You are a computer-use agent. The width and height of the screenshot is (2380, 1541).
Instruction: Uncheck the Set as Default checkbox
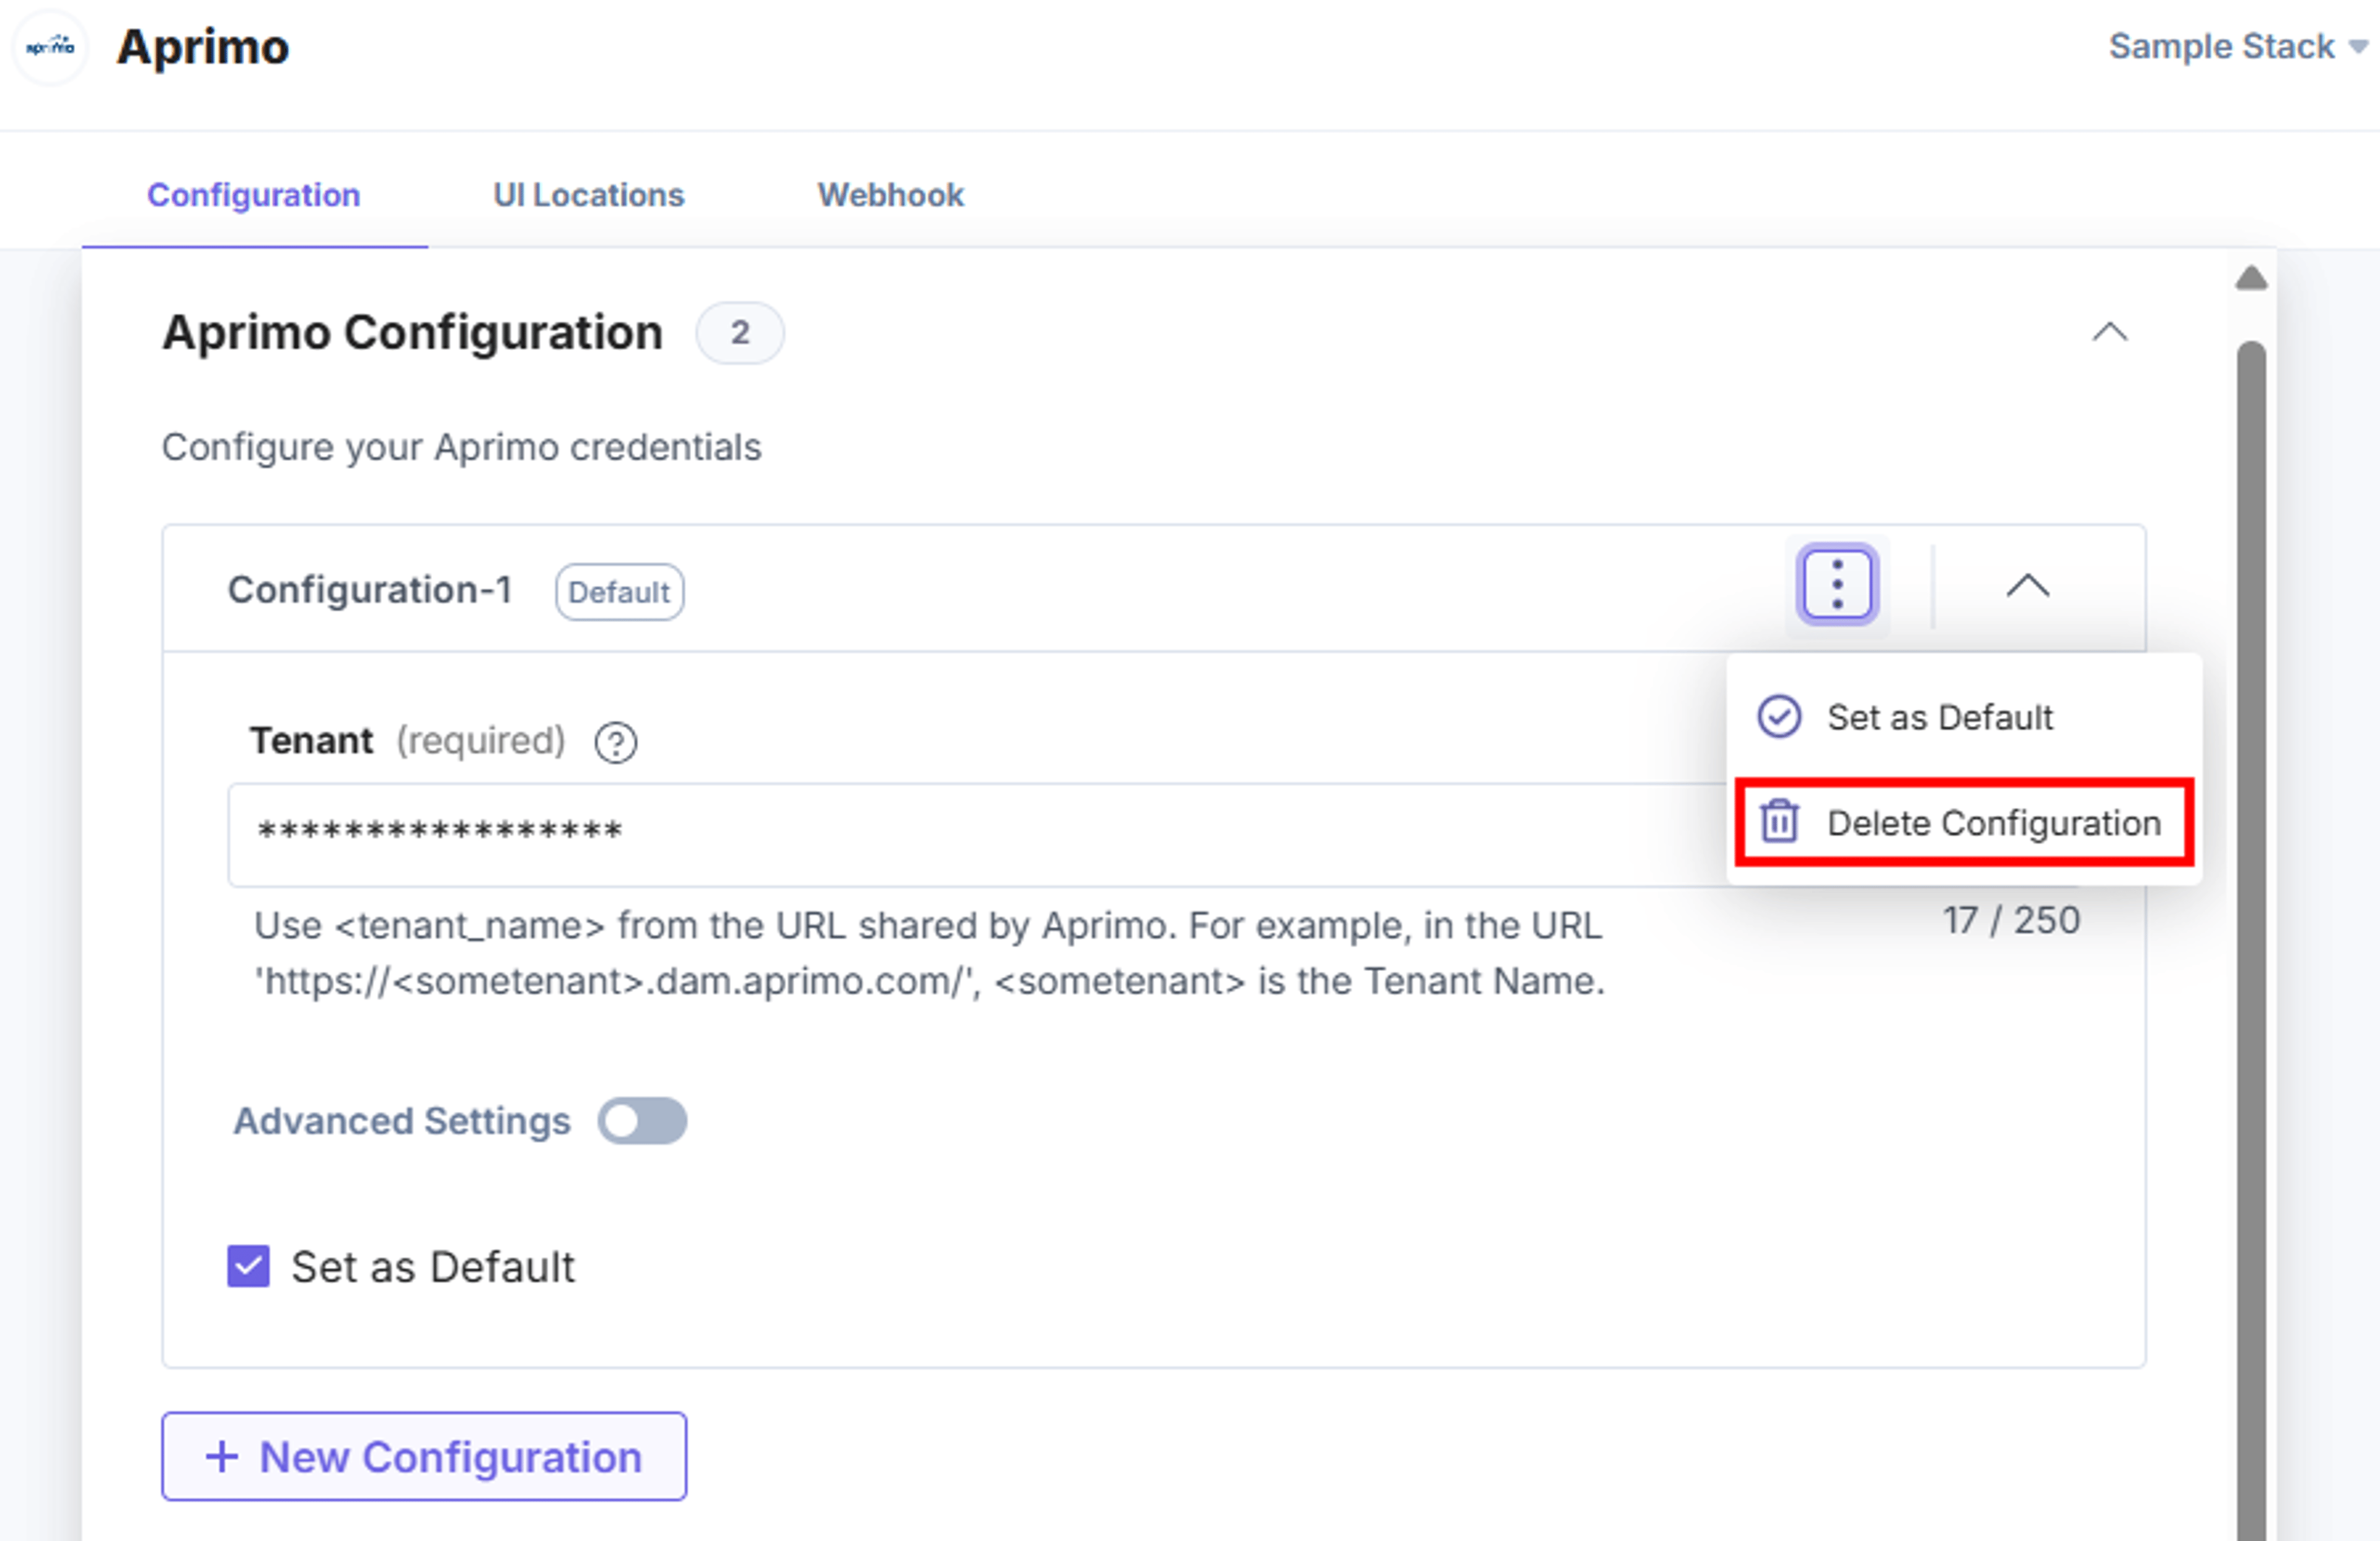[x=248, y=1266]
